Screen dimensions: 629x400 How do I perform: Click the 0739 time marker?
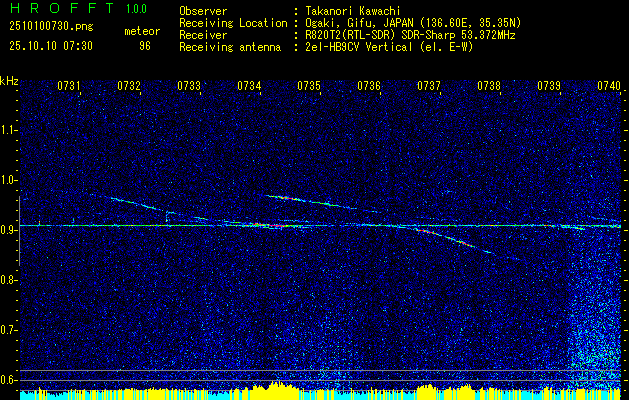tap(549, 85)
